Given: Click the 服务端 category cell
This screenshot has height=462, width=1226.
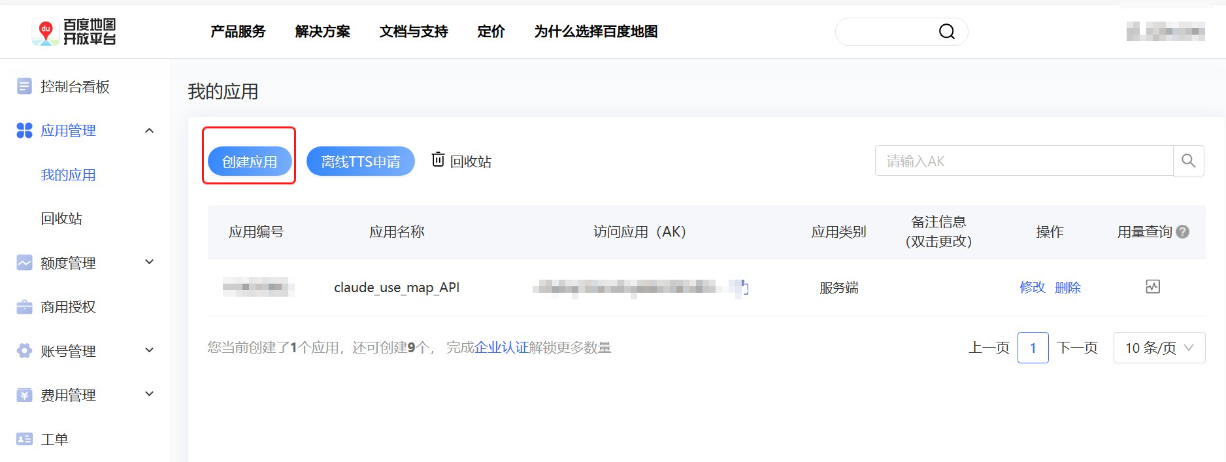Looking at the screenshot, I should click(x=839, y=288).
